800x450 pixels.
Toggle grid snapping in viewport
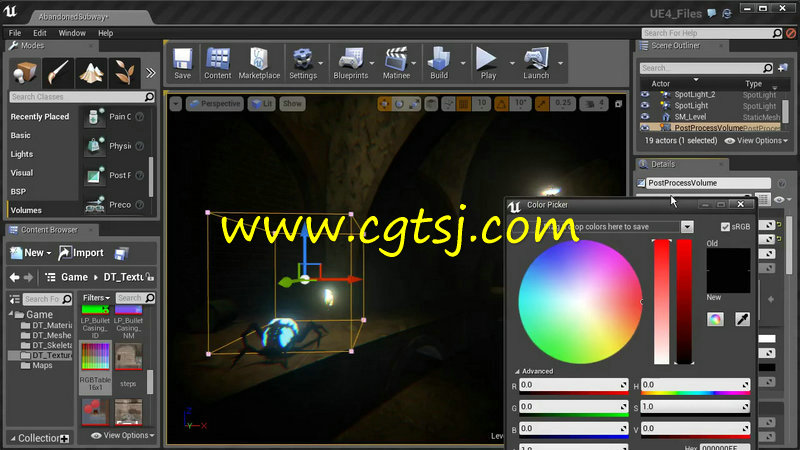(463, 104)
